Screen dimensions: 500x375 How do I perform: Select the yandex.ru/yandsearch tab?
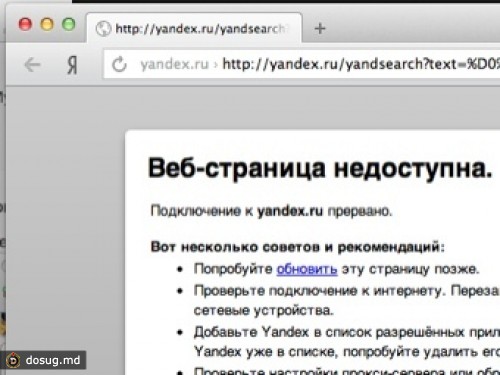[x=194, y=28]
